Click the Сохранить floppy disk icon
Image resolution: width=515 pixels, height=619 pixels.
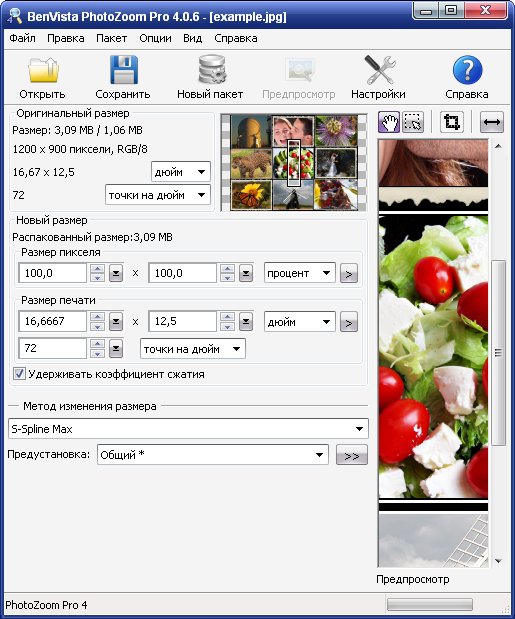click(x=124, y=70)
